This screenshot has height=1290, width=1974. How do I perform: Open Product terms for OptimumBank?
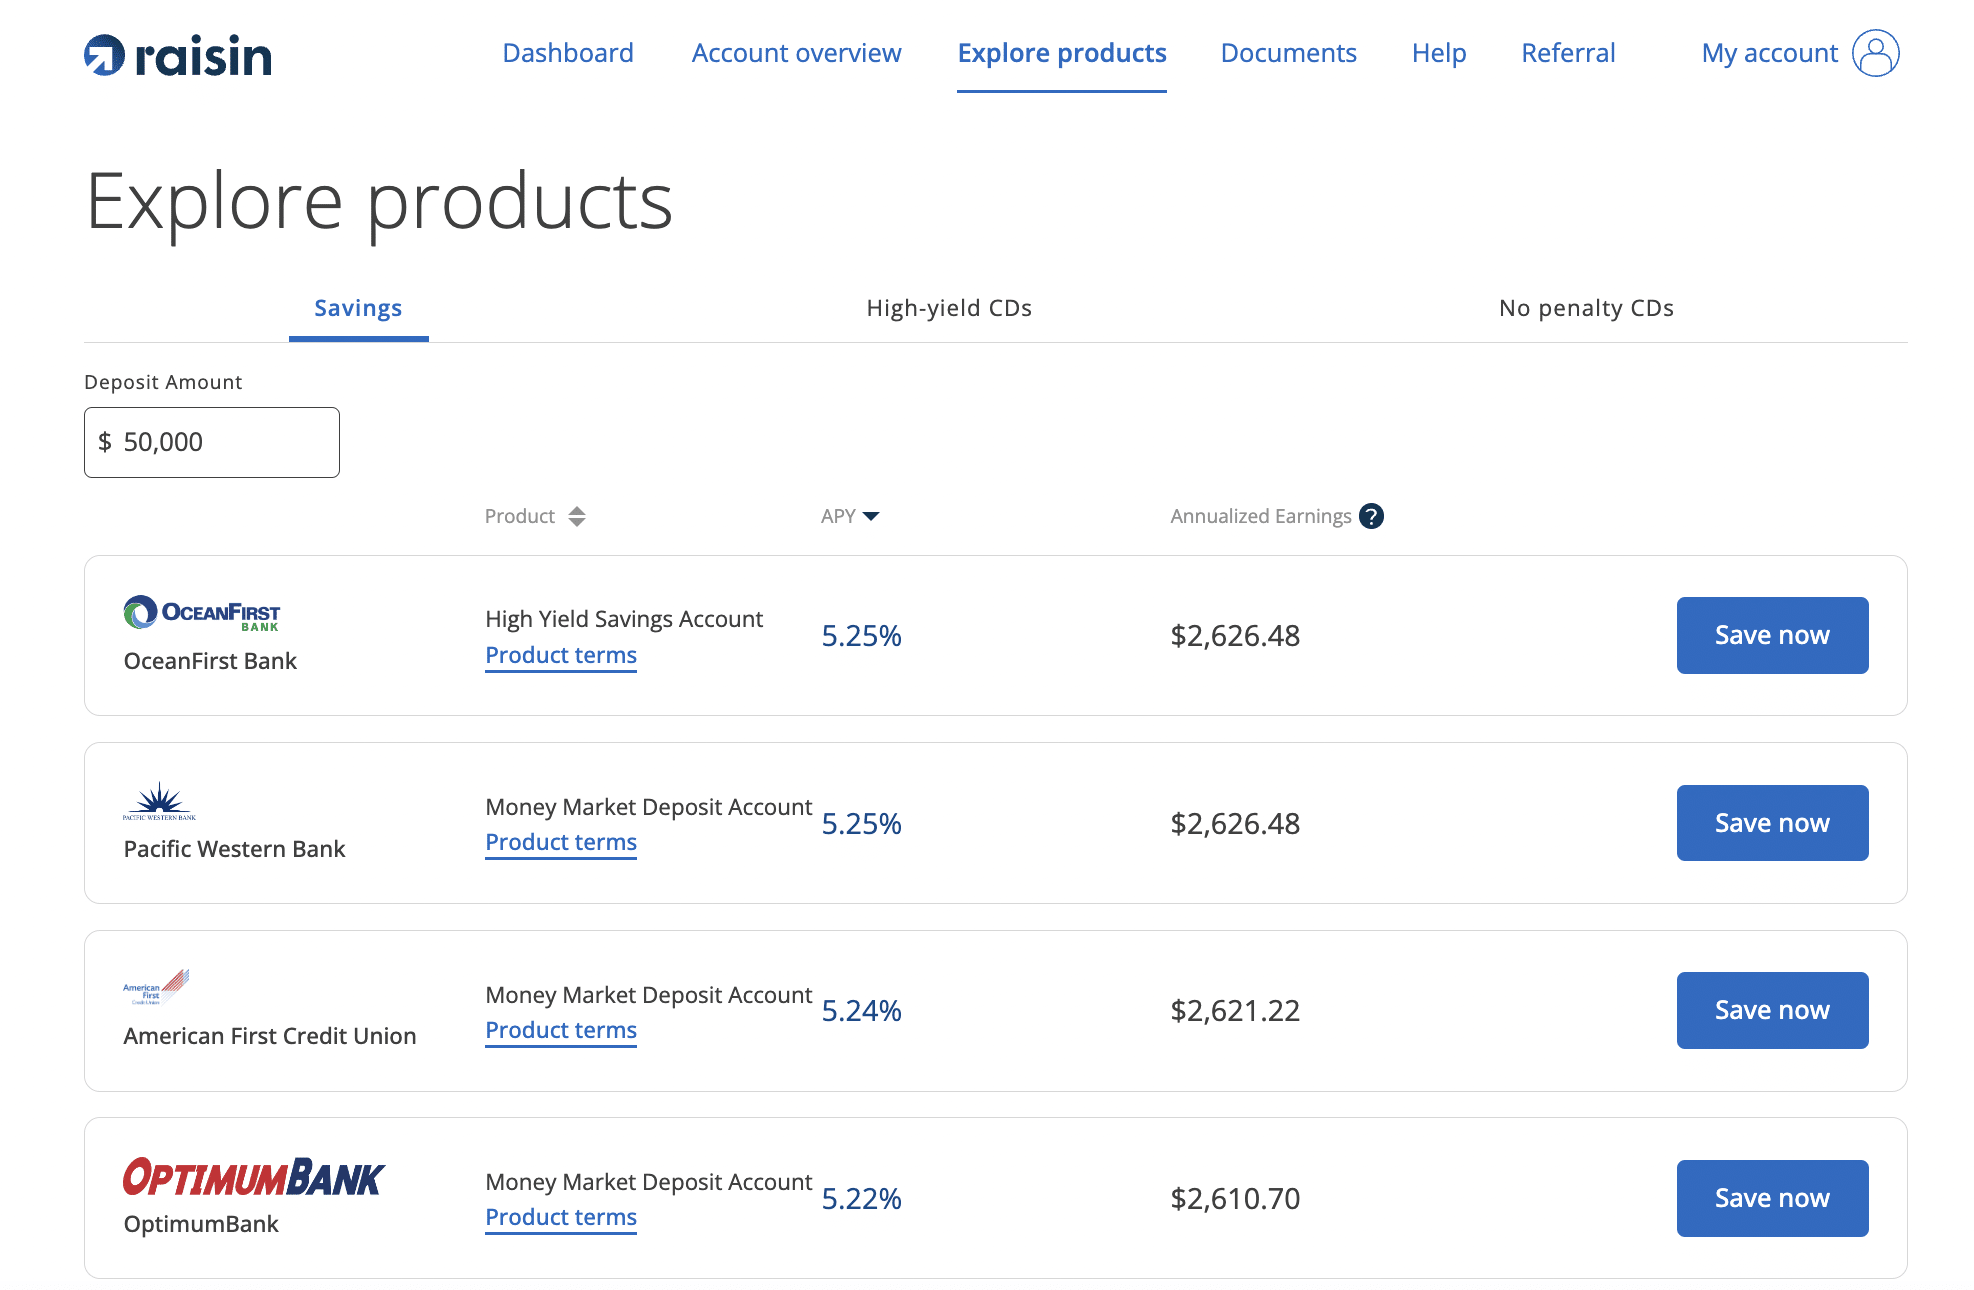point(561,1217)
